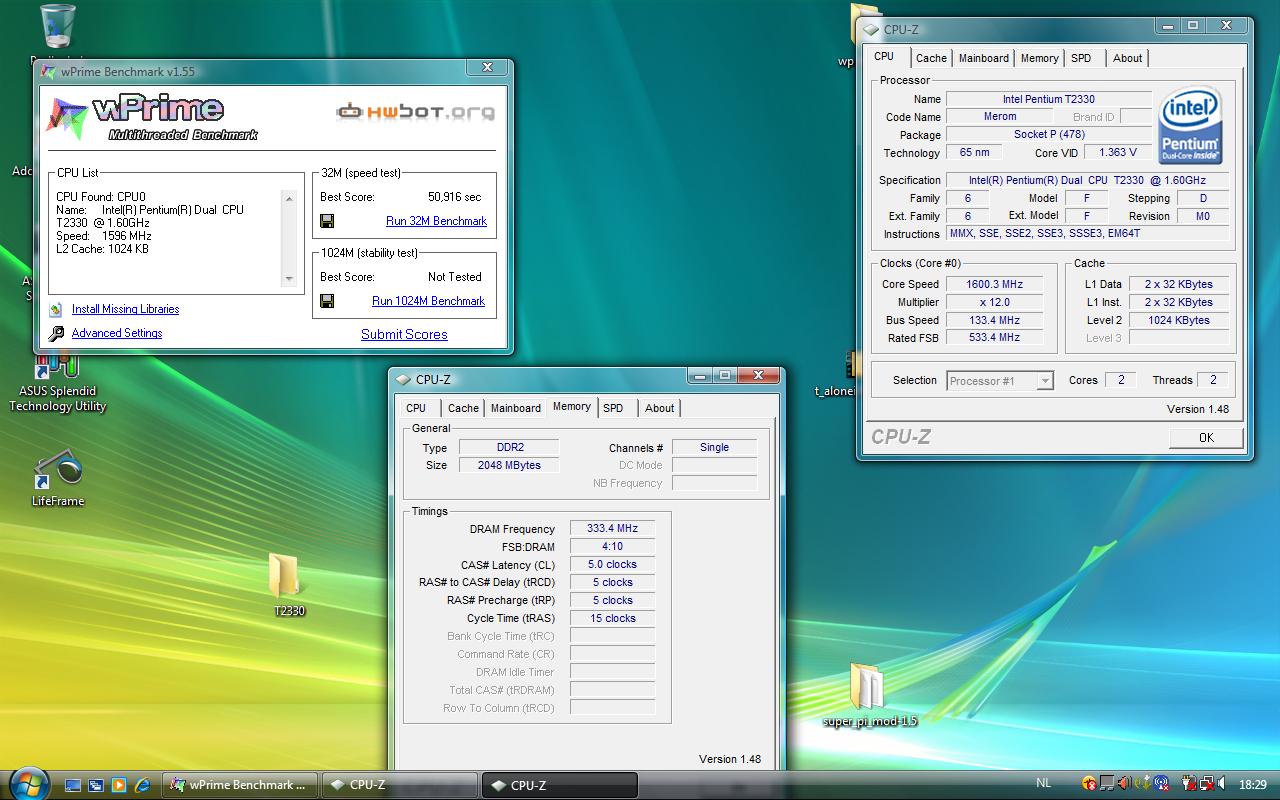1280x800 pixels.
Task: Open About tab in CPU-Z timings window
Action: (x=660, y=408)
